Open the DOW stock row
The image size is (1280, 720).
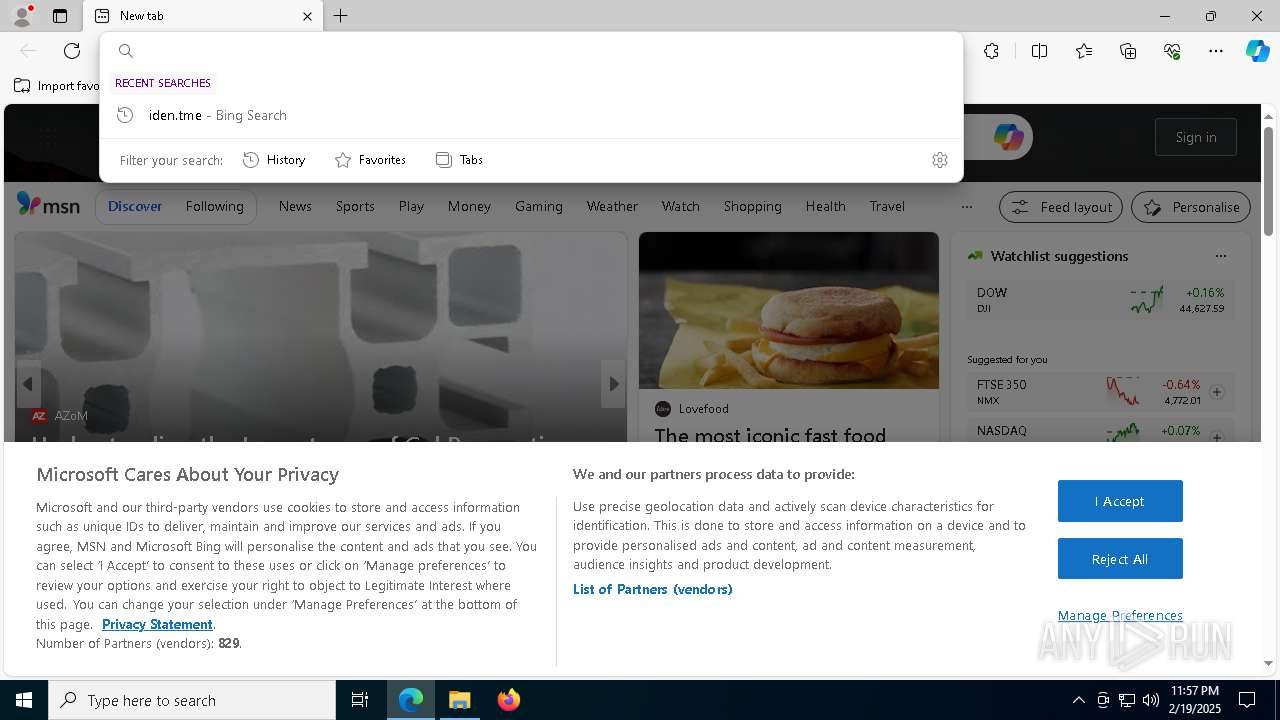1100,299
